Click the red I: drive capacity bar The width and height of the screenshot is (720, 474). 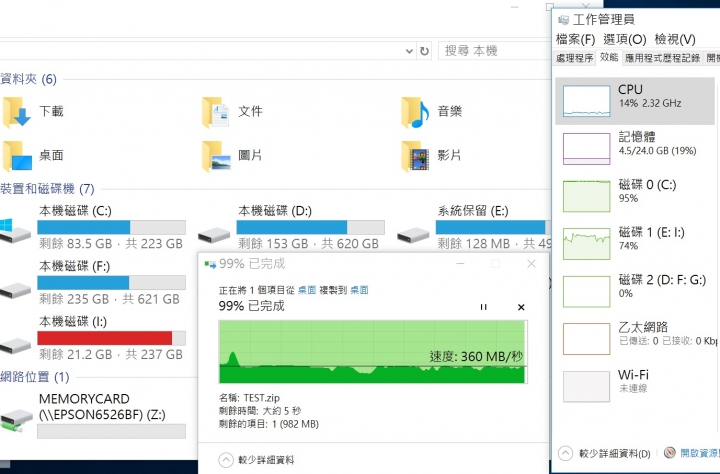pyautogui.click(x=112, y=338)
